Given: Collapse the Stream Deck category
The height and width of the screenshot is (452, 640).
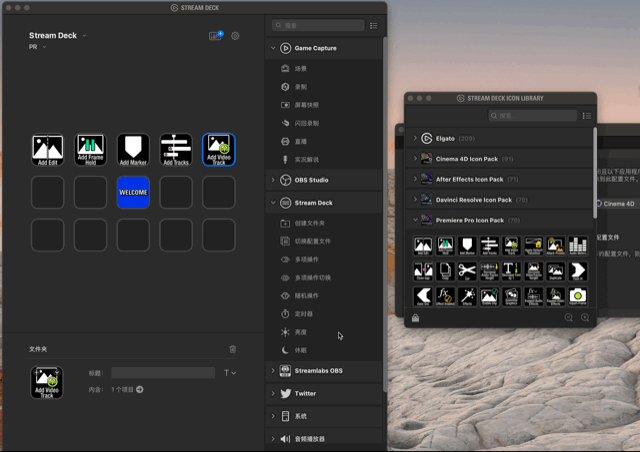Looking at the screenshot, I should 273,203.
